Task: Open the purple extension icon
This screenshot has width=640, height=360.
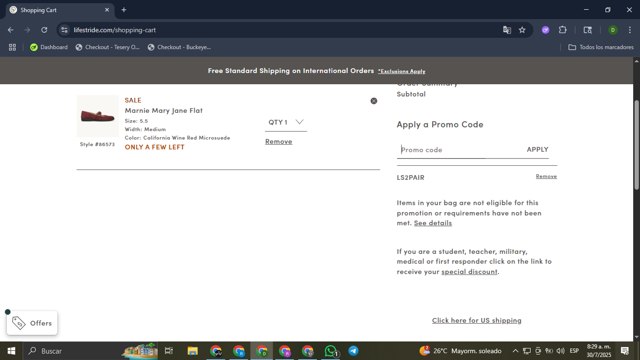Action: coord(545,30)
